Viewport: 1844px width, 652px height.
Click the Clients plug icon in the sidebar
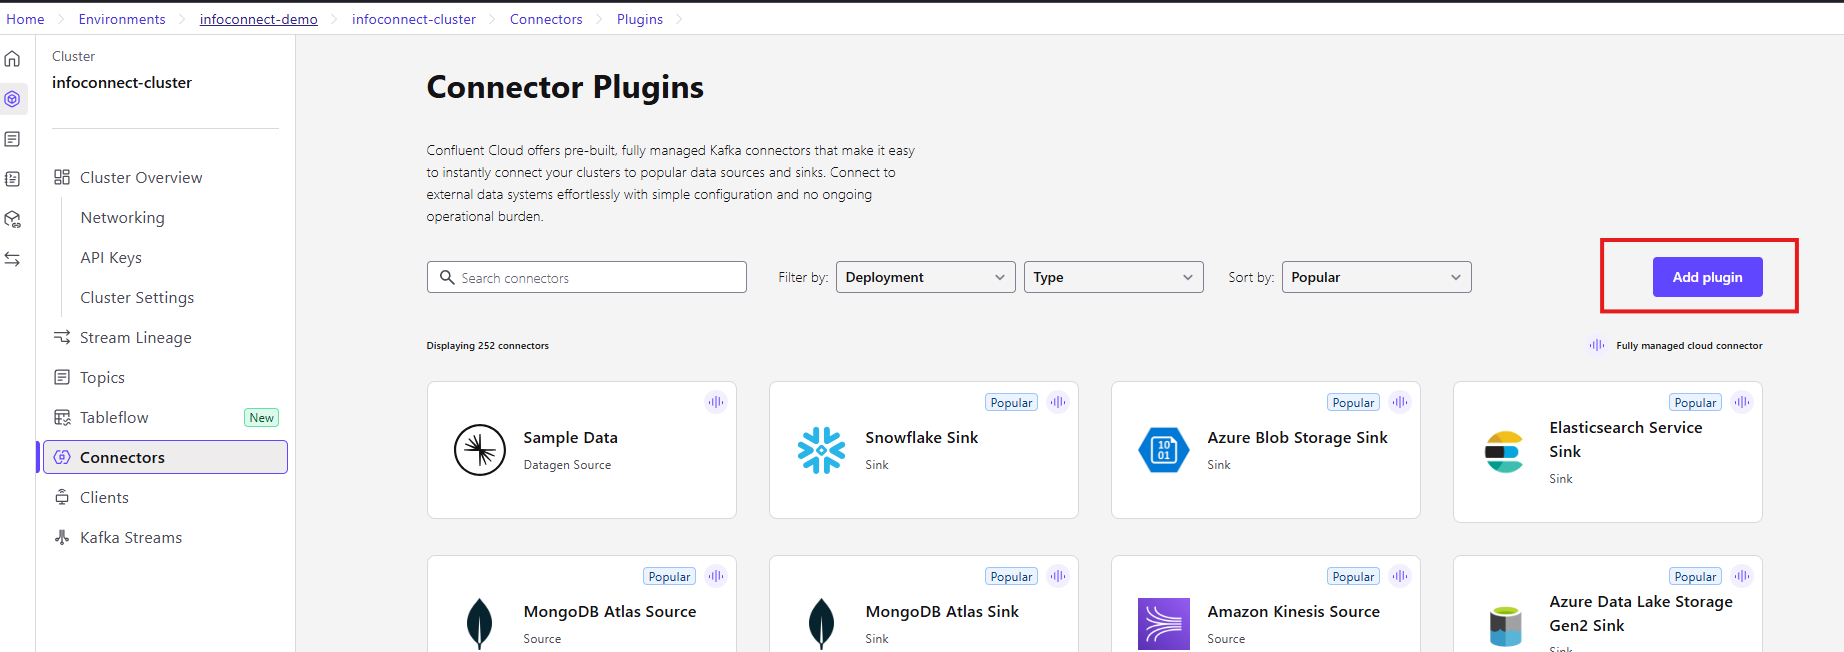62,497
